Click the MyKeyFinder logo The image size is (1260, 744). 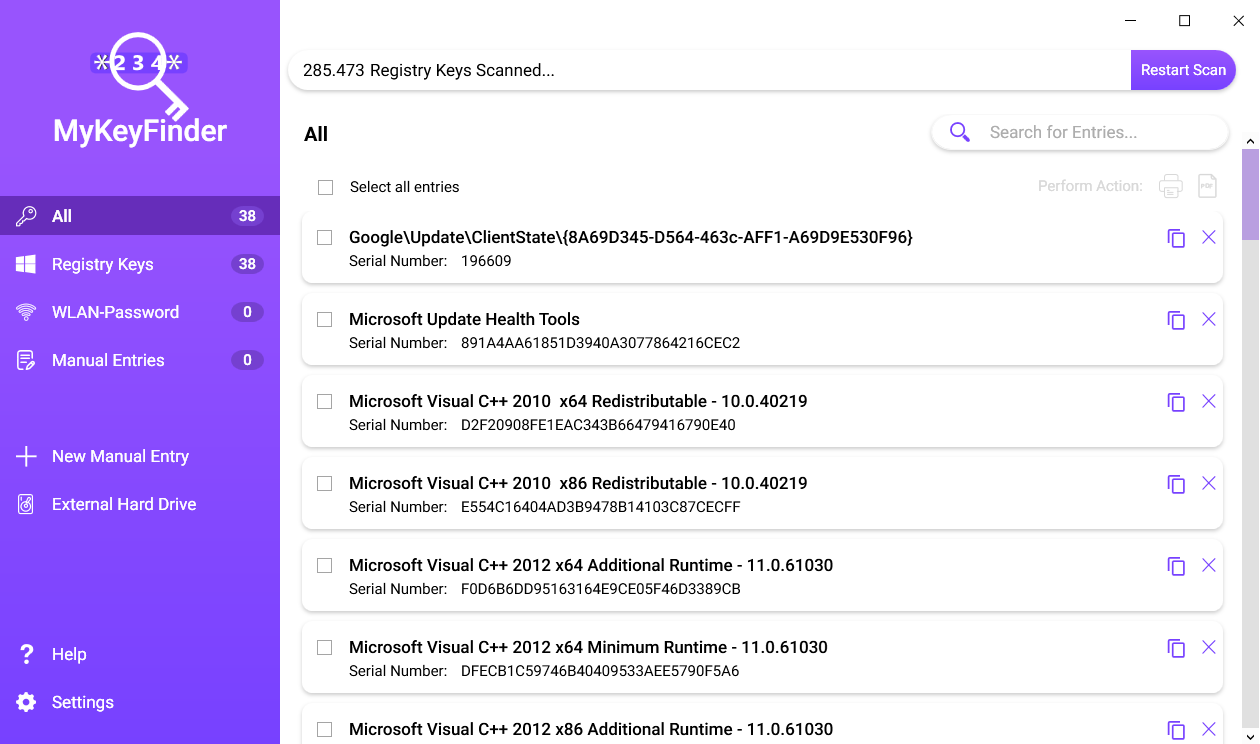click(140, 88)
